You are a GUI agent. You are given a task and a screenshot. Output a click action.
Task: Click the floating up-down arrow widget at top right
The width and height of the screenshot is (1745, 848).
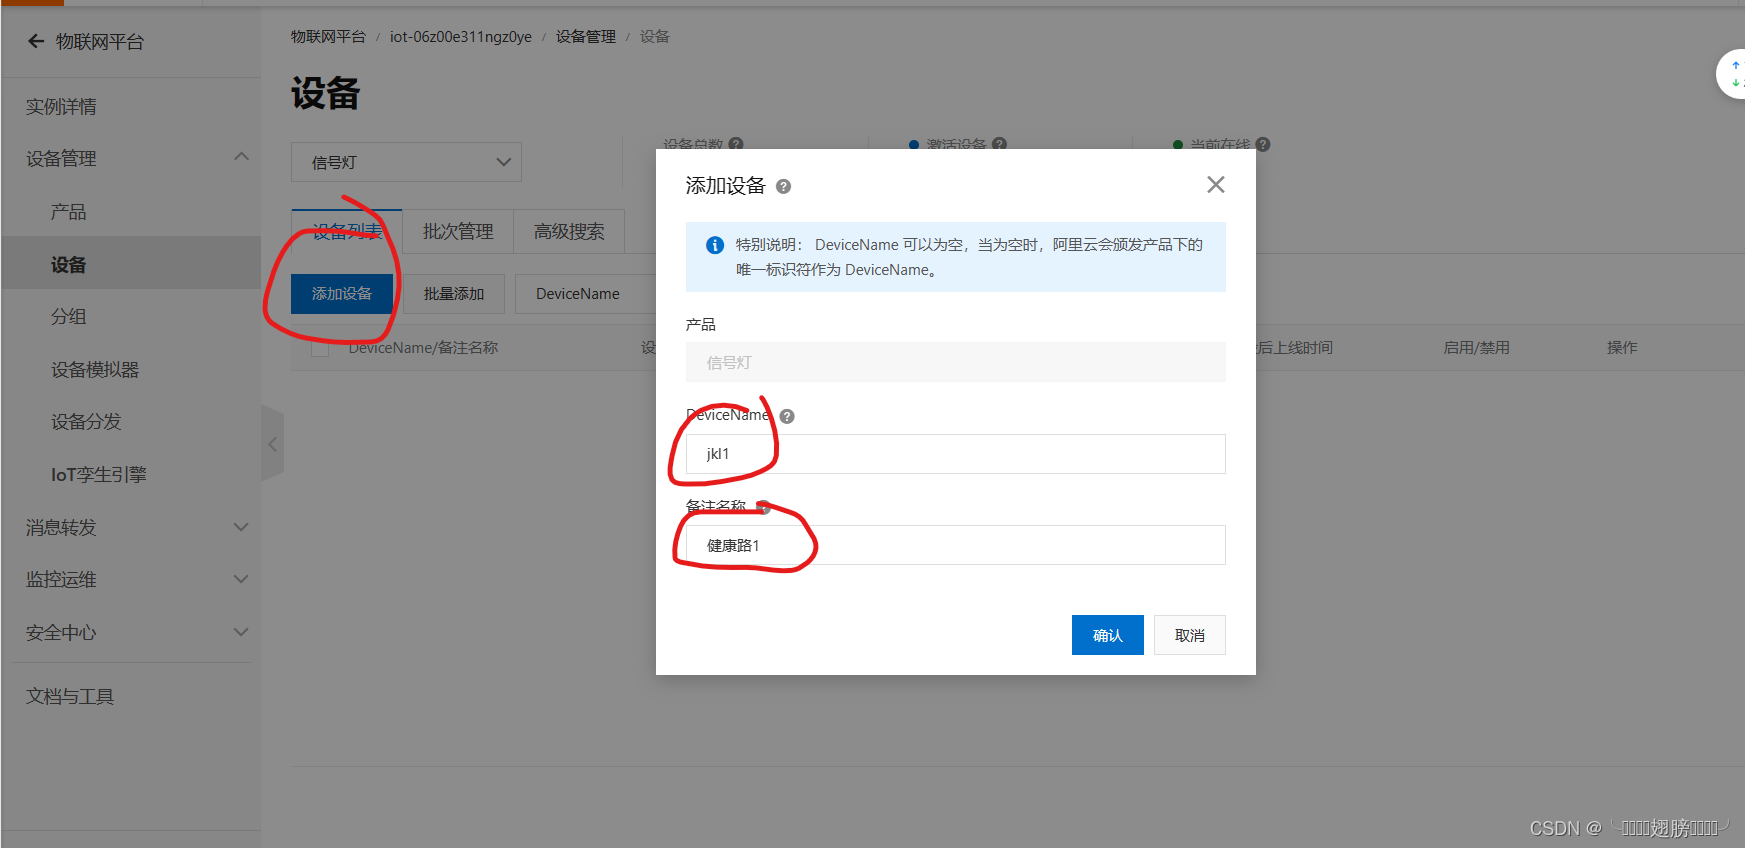(x=1733, y=74)
